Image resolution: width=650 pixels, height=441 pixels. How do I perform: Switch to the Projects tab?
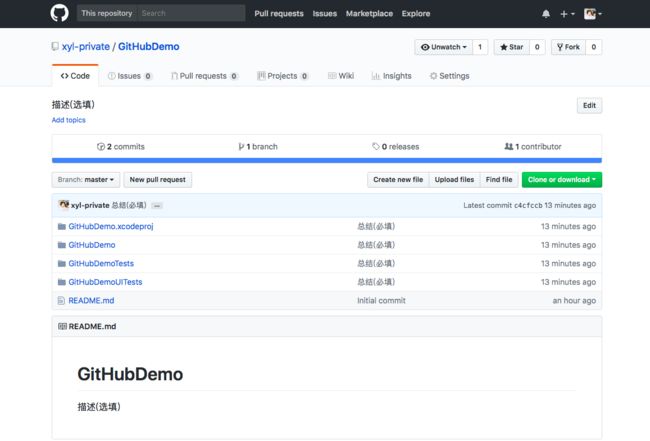pos(282,76)
